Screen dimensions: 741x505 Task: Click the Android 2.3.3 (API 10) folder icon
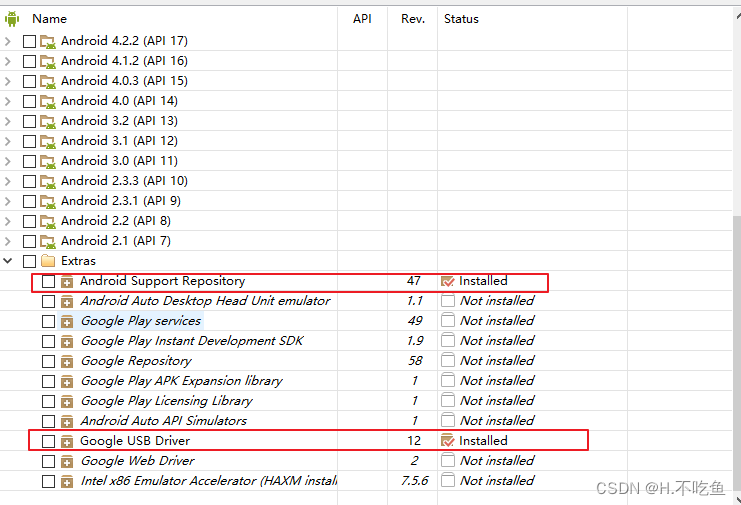click(x=48, y=181)
